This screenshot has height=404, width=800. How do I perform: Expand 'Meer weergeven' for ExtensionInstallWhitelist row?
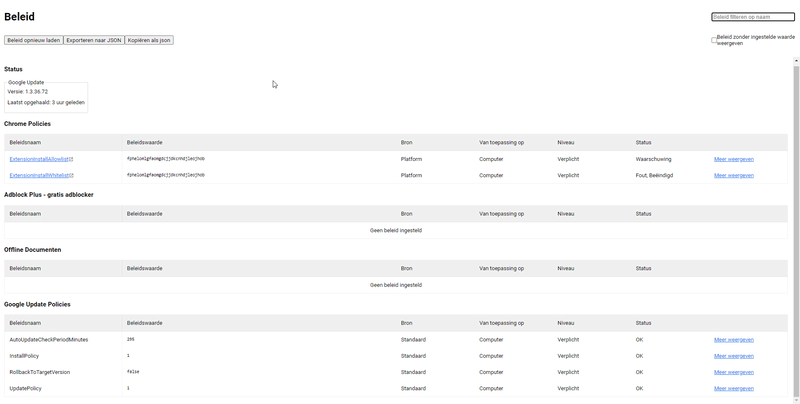pyautogui.click(x=733, y=175)
